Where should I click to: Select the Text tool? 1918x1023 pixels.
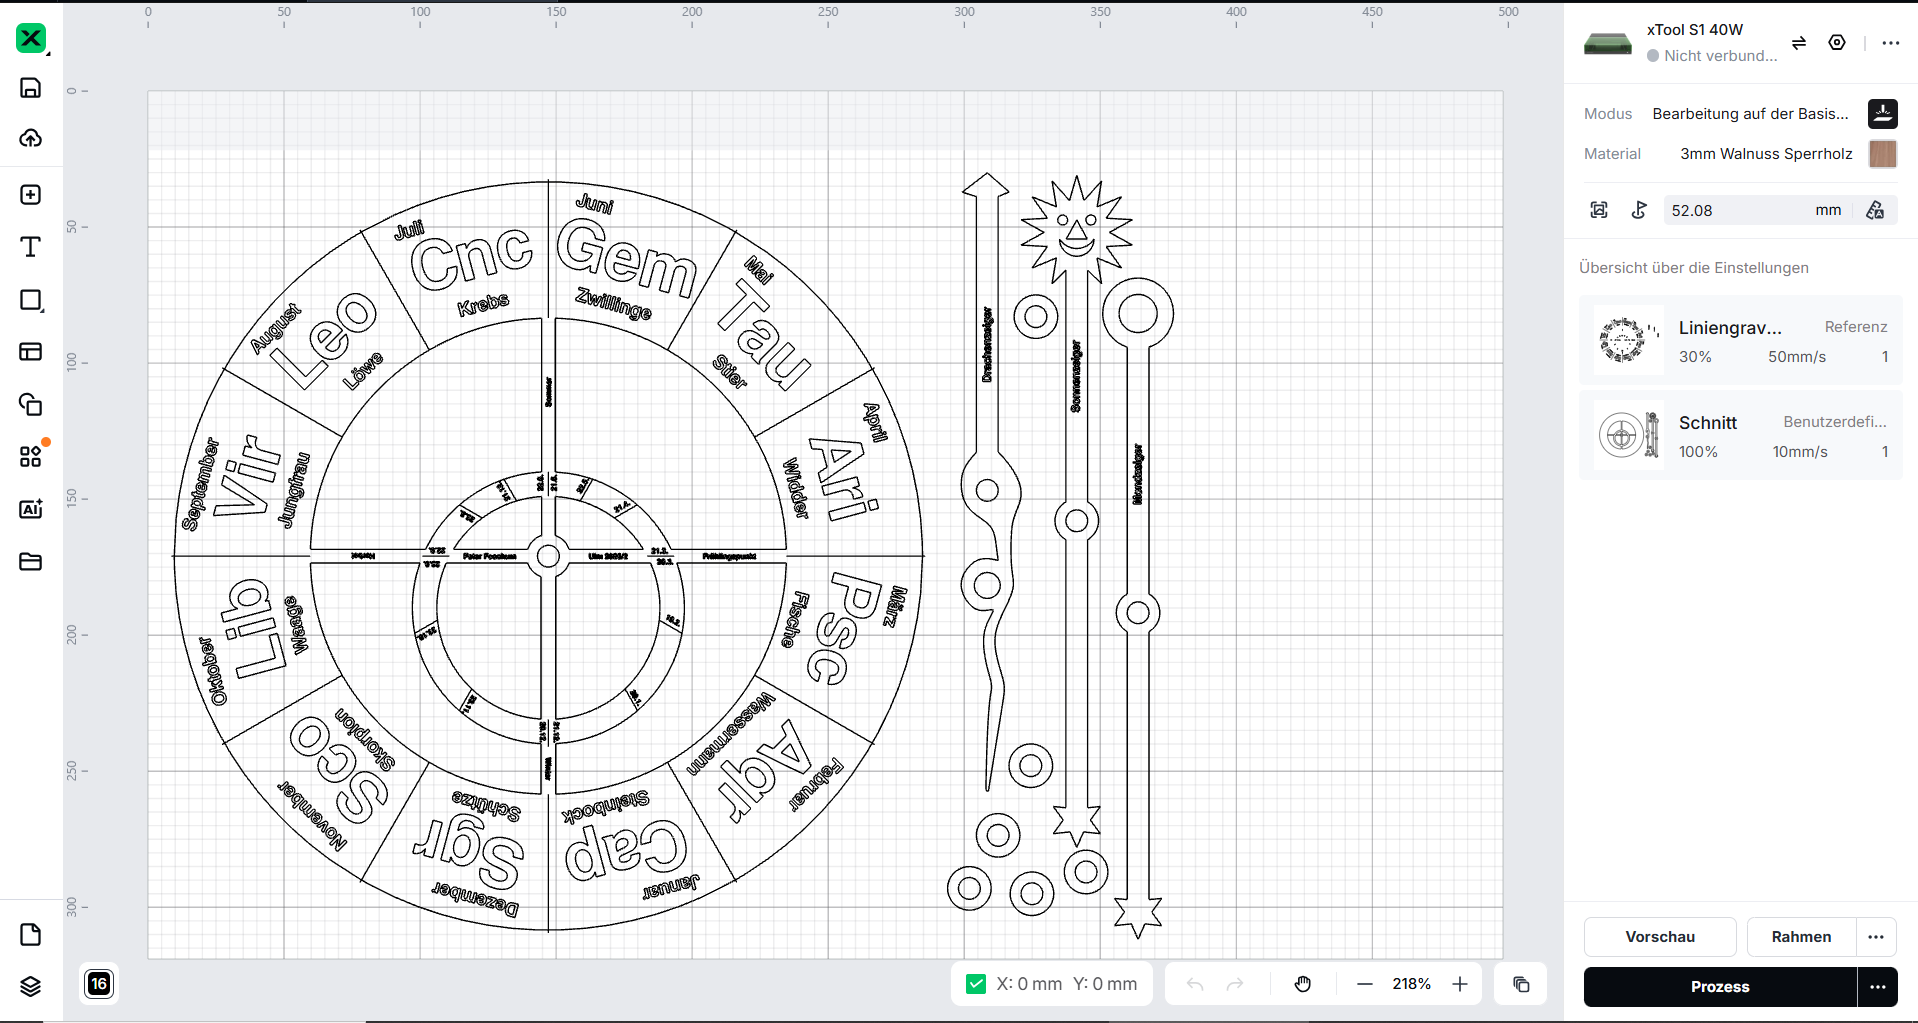pyautogui.click(x=31, y=247)
